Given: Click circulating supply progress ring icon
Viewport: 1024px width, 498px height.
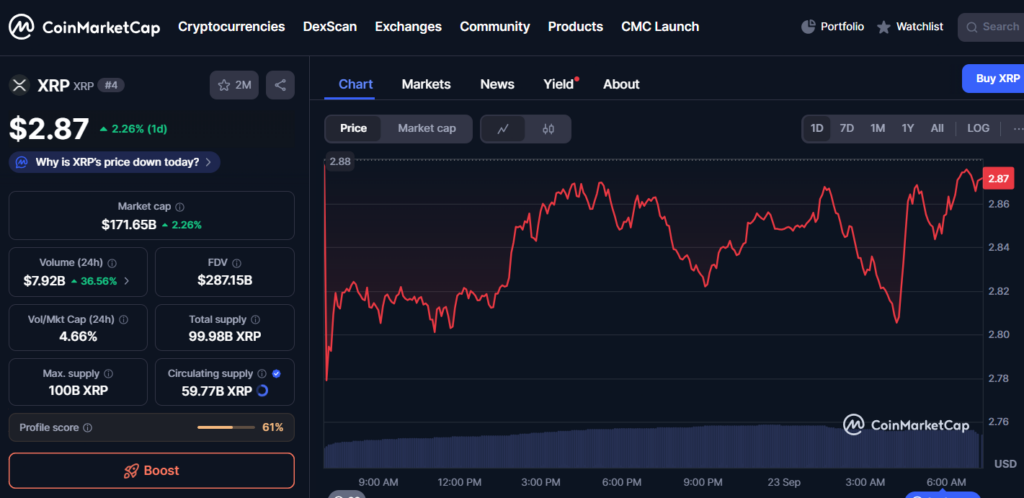Looking at the screenshot, I should [263, 391].
